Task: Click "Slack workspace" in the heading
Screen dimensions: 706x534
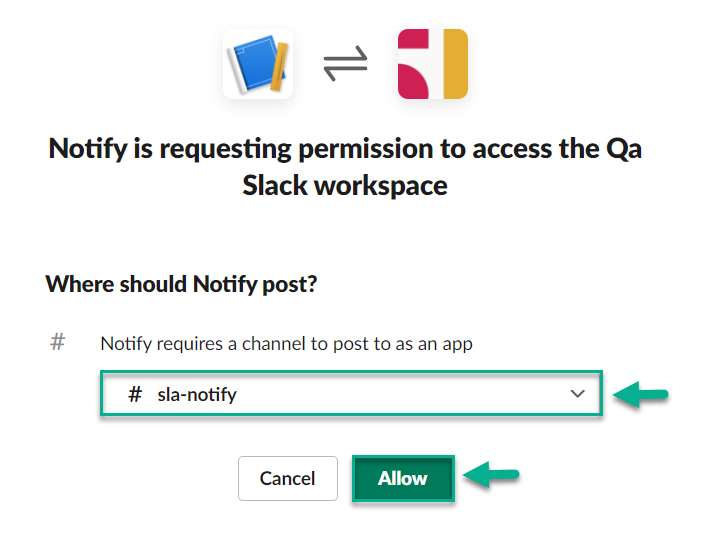Action: 345,185
